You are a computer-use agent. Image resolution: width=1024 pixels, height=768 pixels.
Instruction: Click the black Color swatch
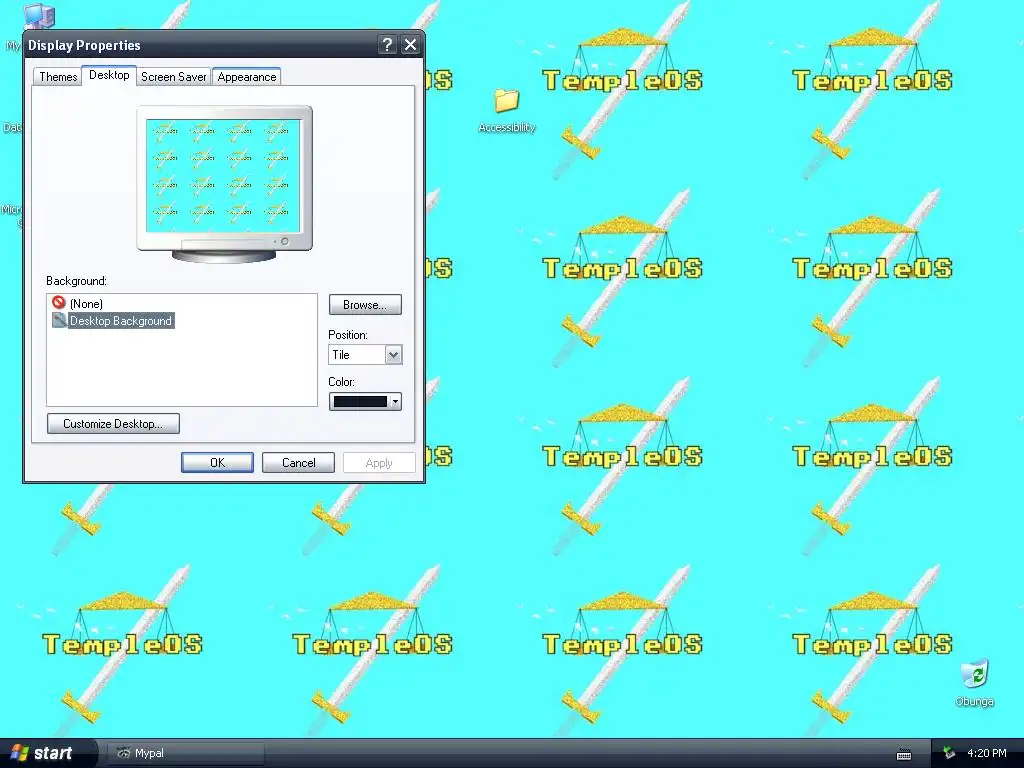[360, 402]
